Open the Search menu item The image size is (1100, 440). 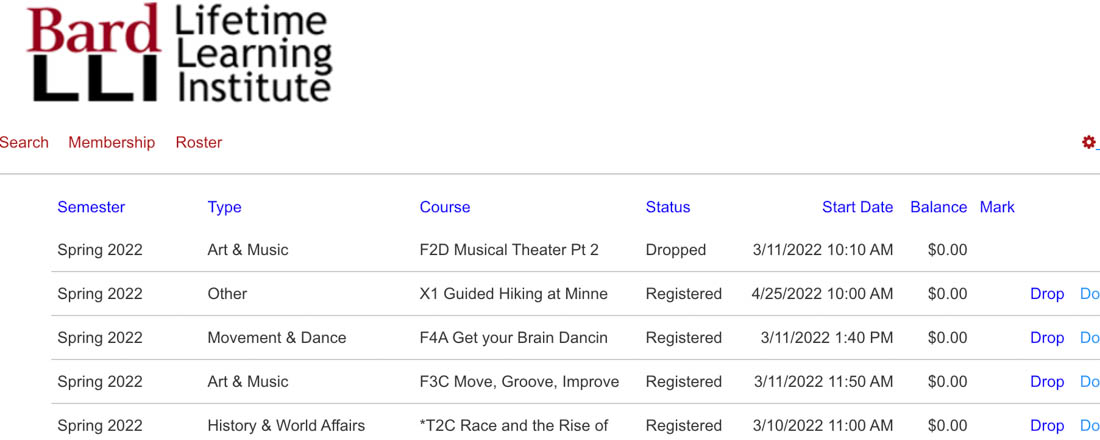(x=24, y=142)
